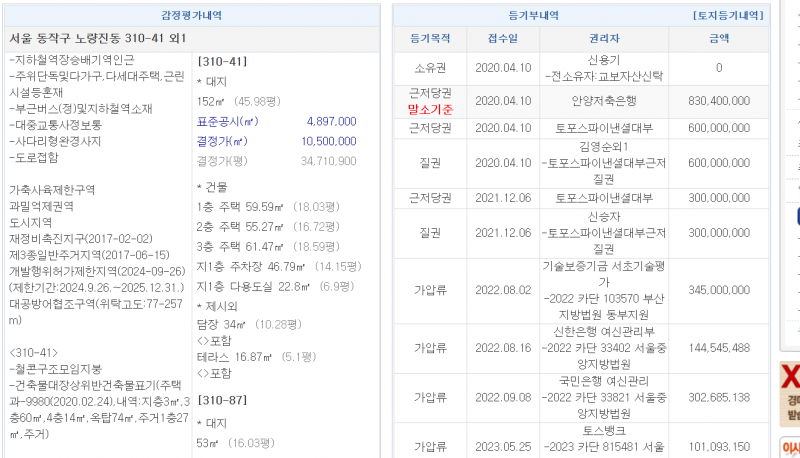Select the 안양저축은행 rights holder cell
The width and height of the screenshot is (800, 458).
coord(603,101)
